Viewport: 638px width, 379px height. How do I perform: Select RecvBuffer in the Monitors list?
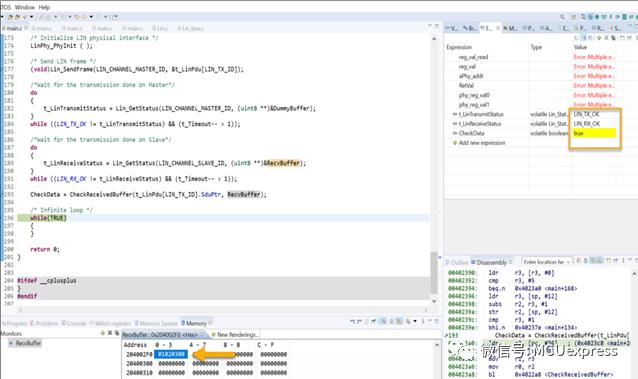25,343
